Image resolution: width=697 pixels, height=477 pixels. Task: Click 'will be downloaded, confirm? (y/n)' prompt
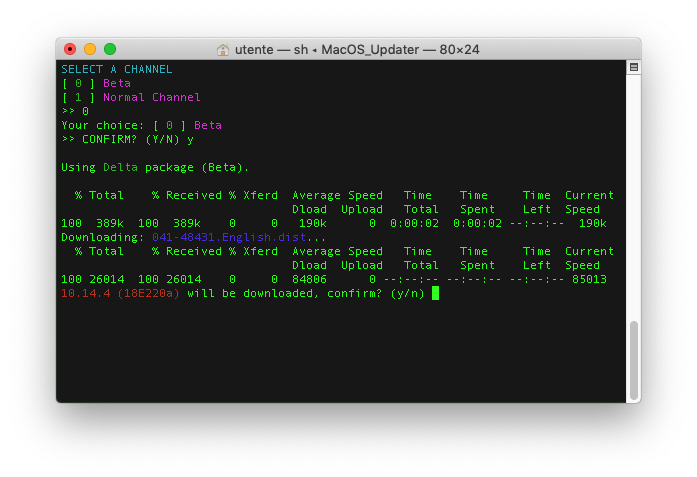pyautogui.click(x=306, y=293)
